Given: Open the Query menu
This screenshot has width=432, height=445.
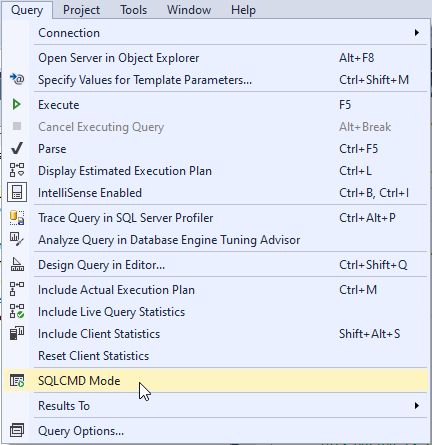Looking at the screenshot, I should coord(27,10).
